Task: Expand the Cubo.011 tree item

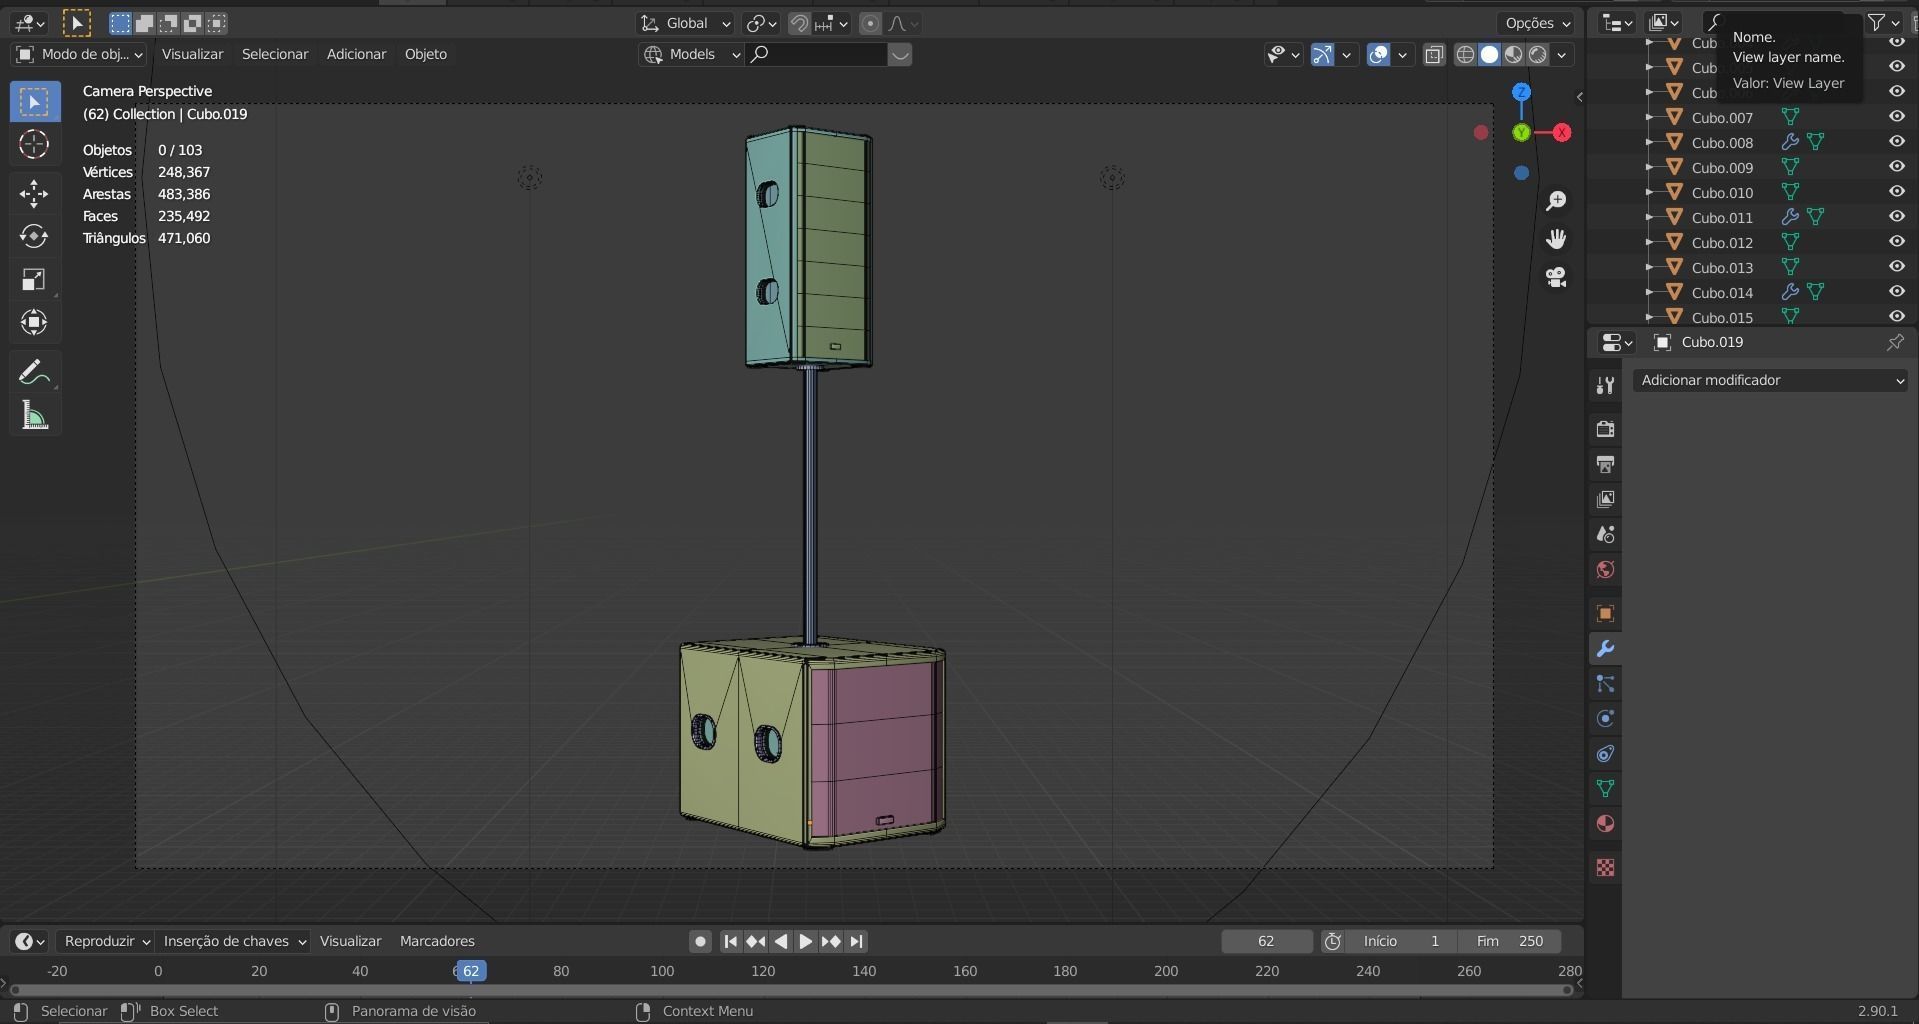Action: coord(1649,217)
